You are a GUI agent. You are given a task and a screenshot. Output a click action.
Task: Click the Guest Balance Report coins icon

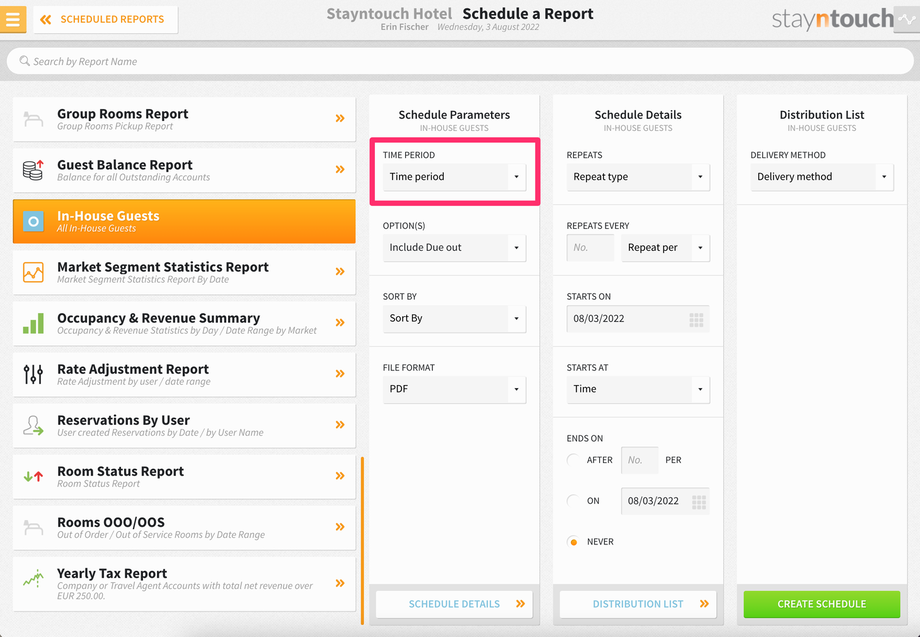click(33, 170)
